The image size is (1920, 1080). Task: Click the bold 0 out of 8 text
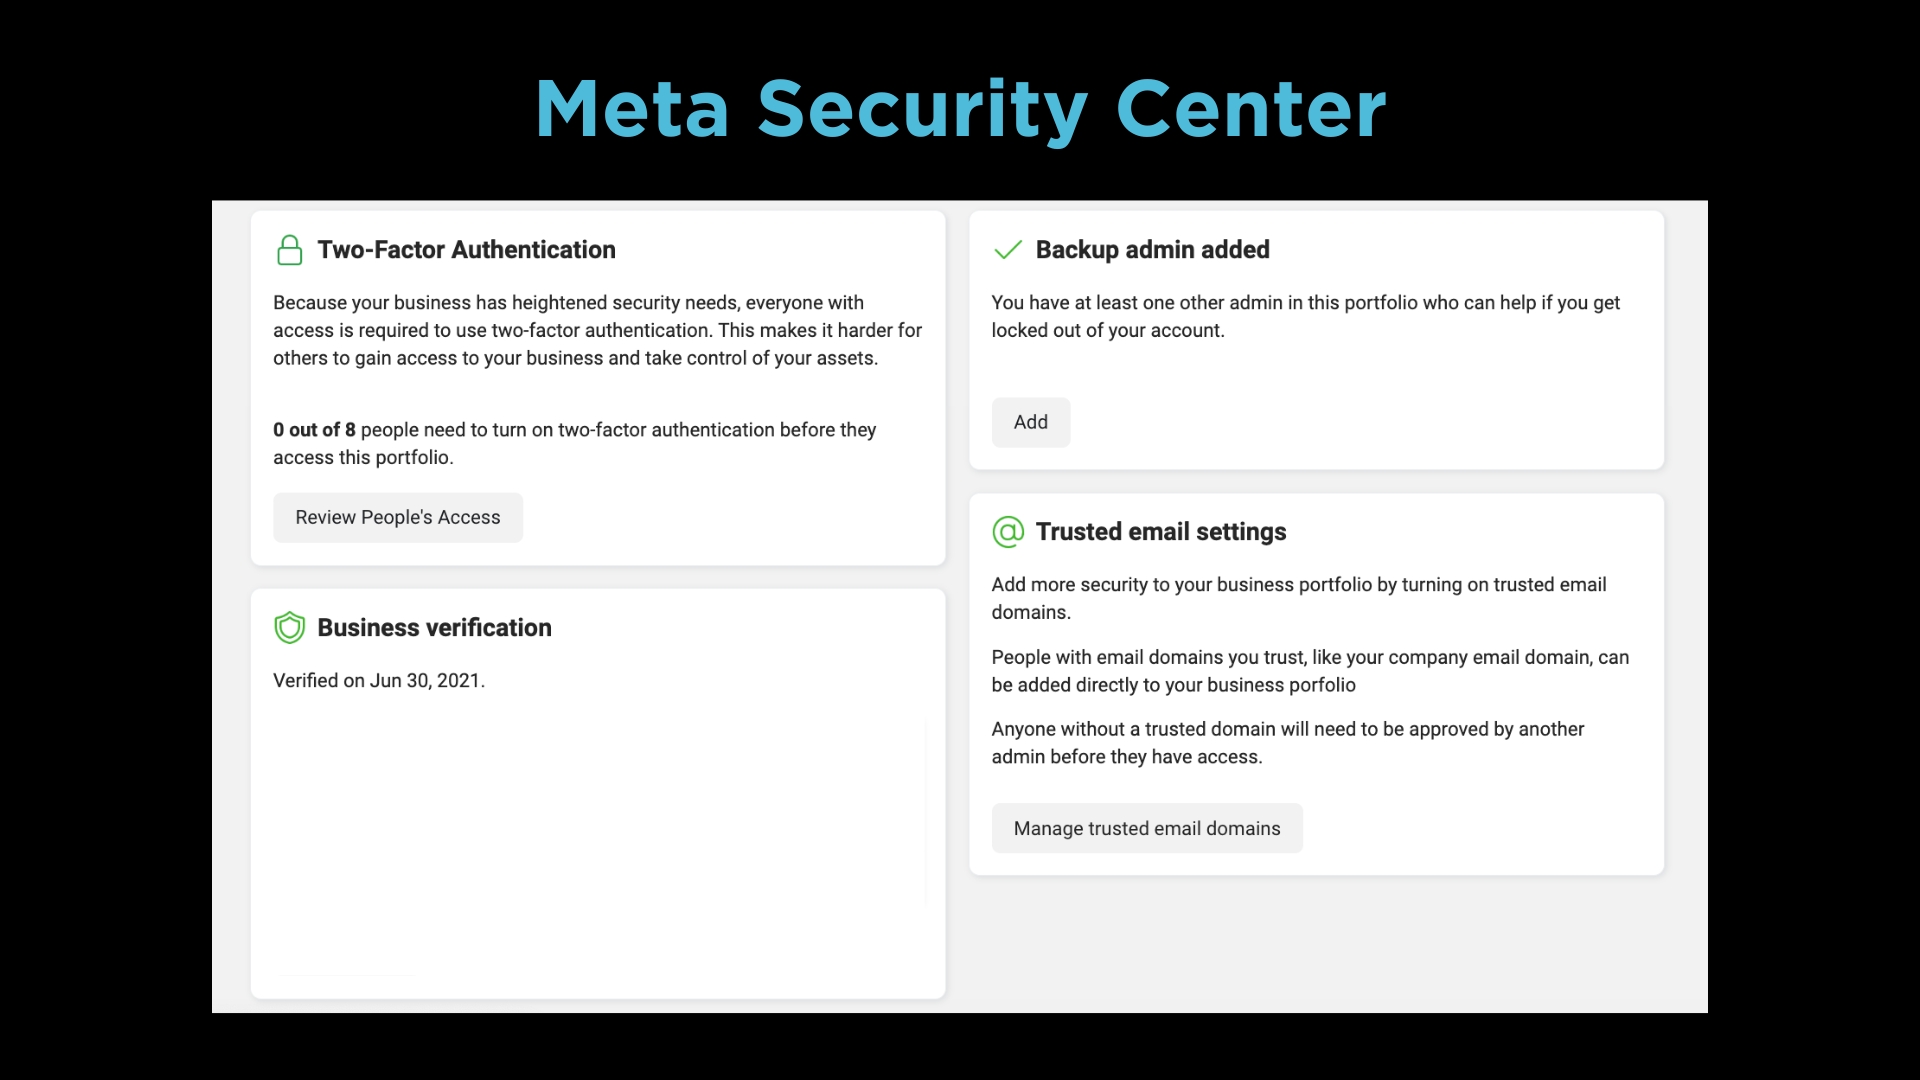(x=313, y=430)
